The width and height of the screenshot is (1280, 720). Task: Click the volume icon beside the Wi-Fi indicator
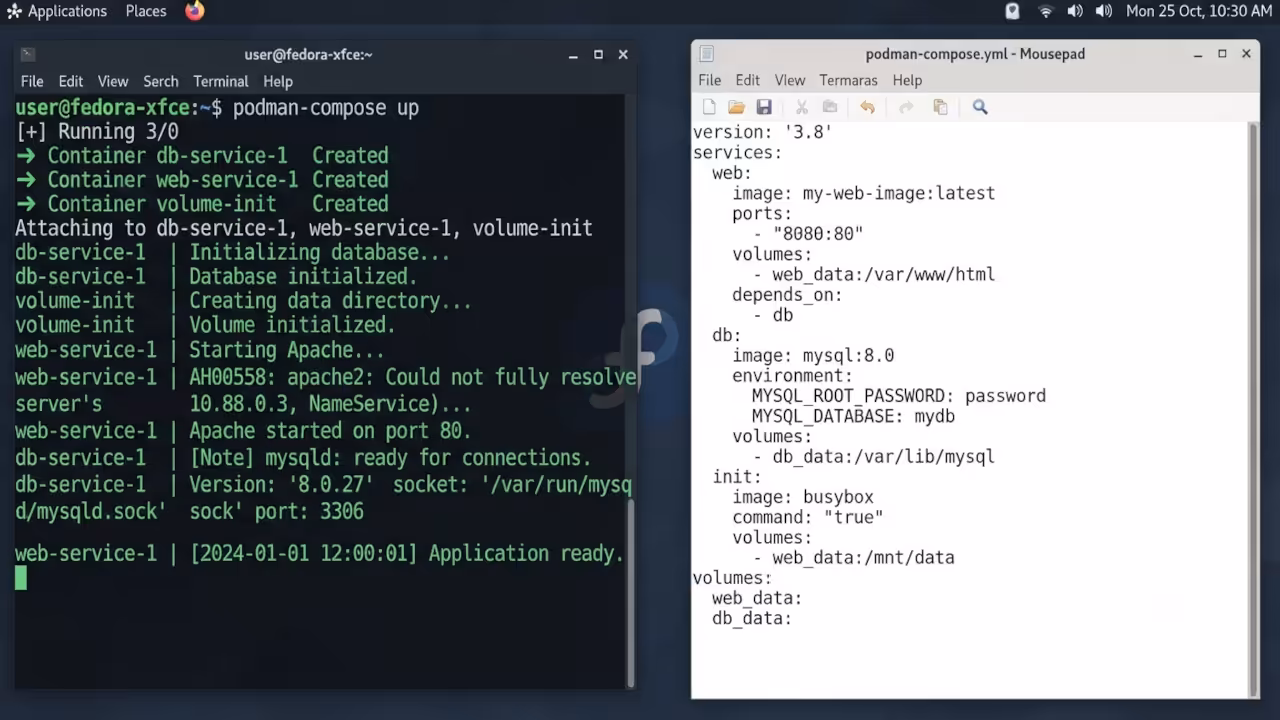(x=1075, y=11)
